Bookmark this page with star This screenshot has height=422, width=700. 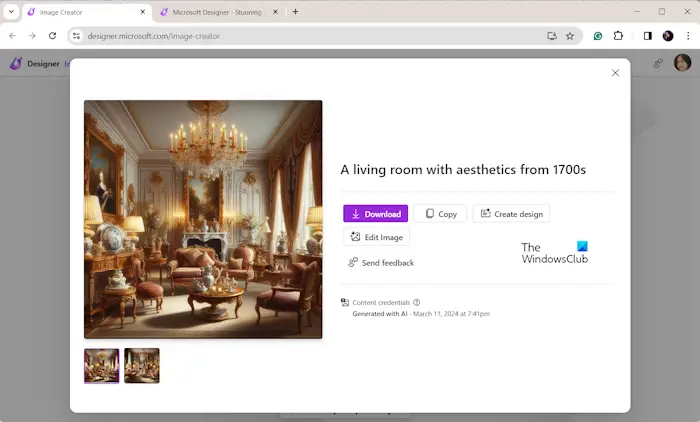pos(570,36)
